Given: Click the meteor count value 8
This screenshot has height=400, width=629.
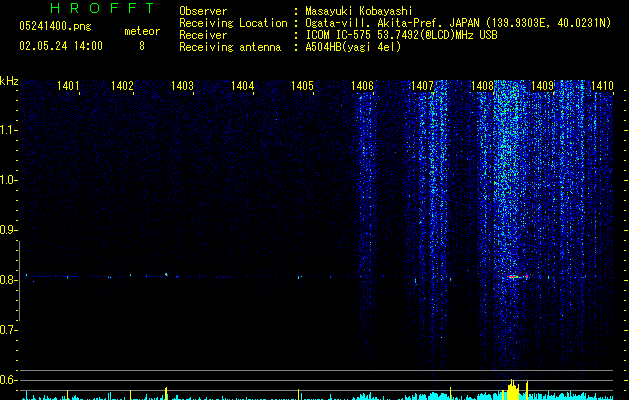Looking at the screenshot, I should pos(142,46).
